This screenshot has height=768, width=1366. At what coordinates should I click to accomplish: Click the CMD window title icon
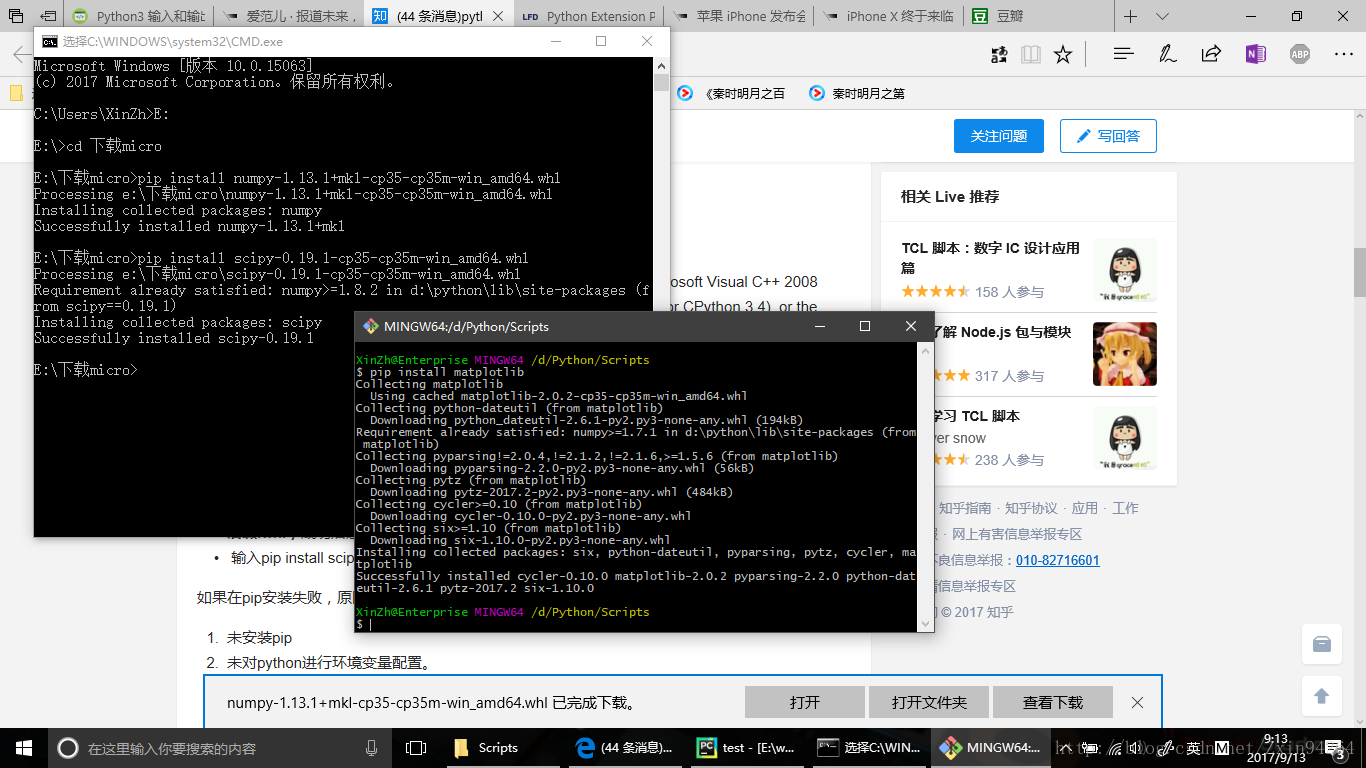(x=50, y=41)
